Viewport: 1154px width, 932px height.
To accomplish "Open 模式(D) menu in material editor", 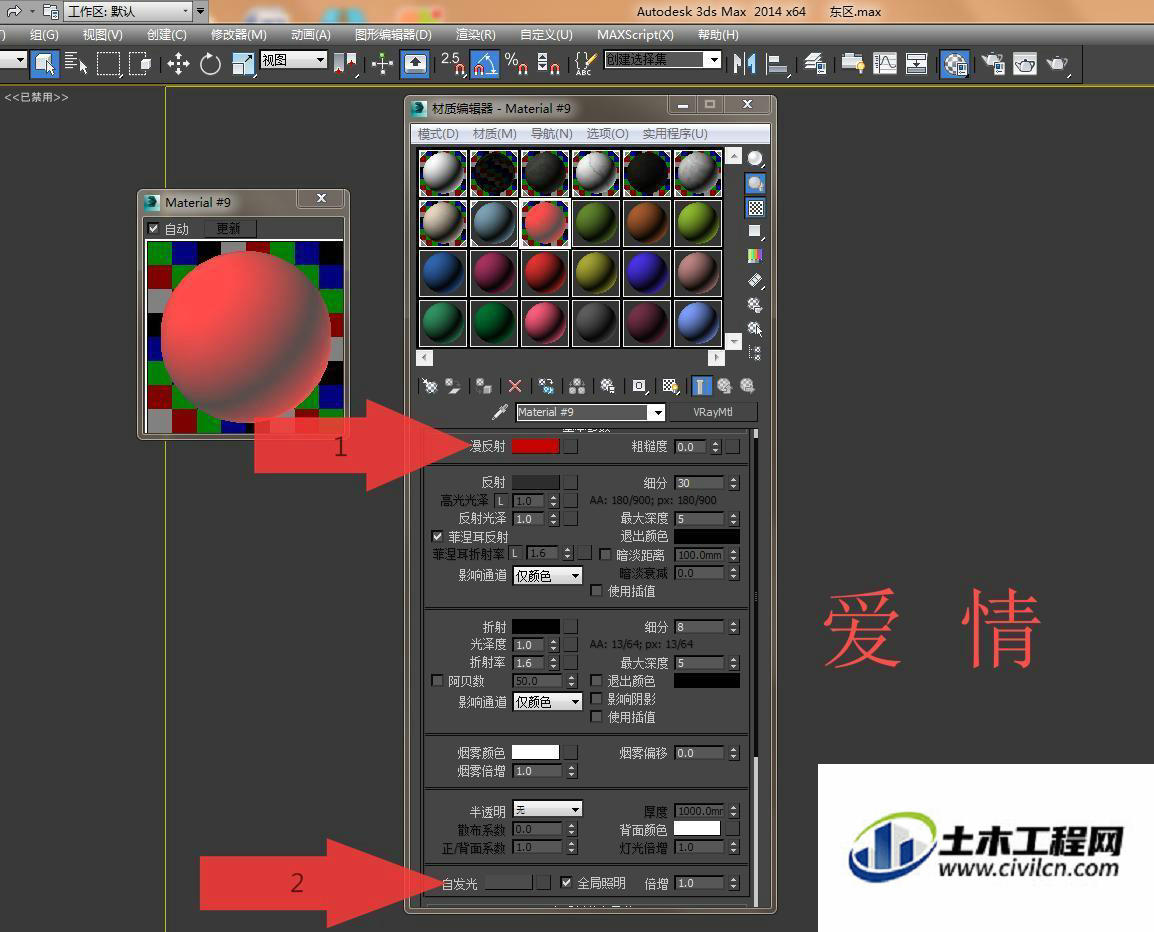I will coord(438,133).
